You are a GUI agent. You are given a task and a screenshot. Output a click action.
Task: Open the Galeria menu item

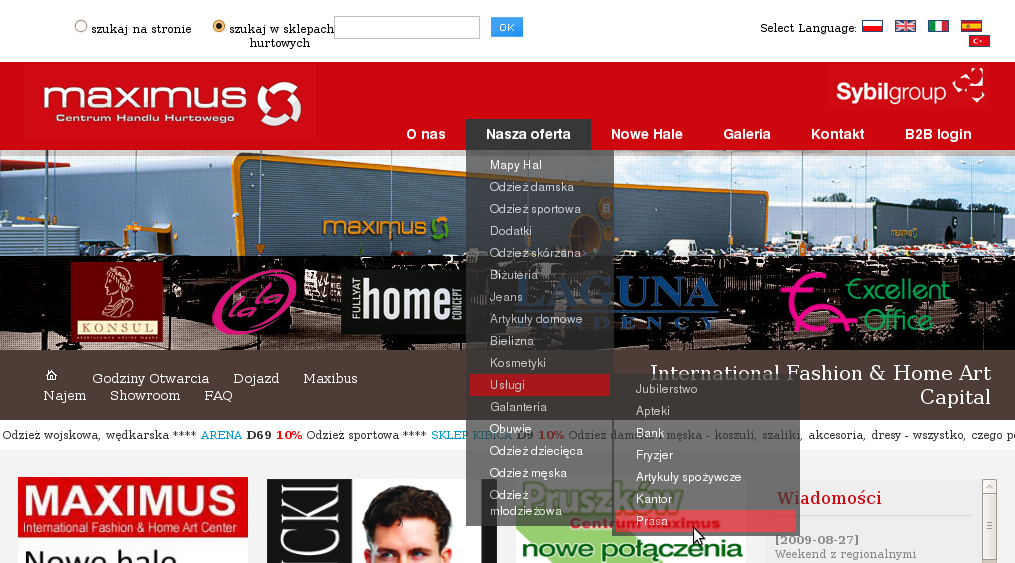click(747, 134)
